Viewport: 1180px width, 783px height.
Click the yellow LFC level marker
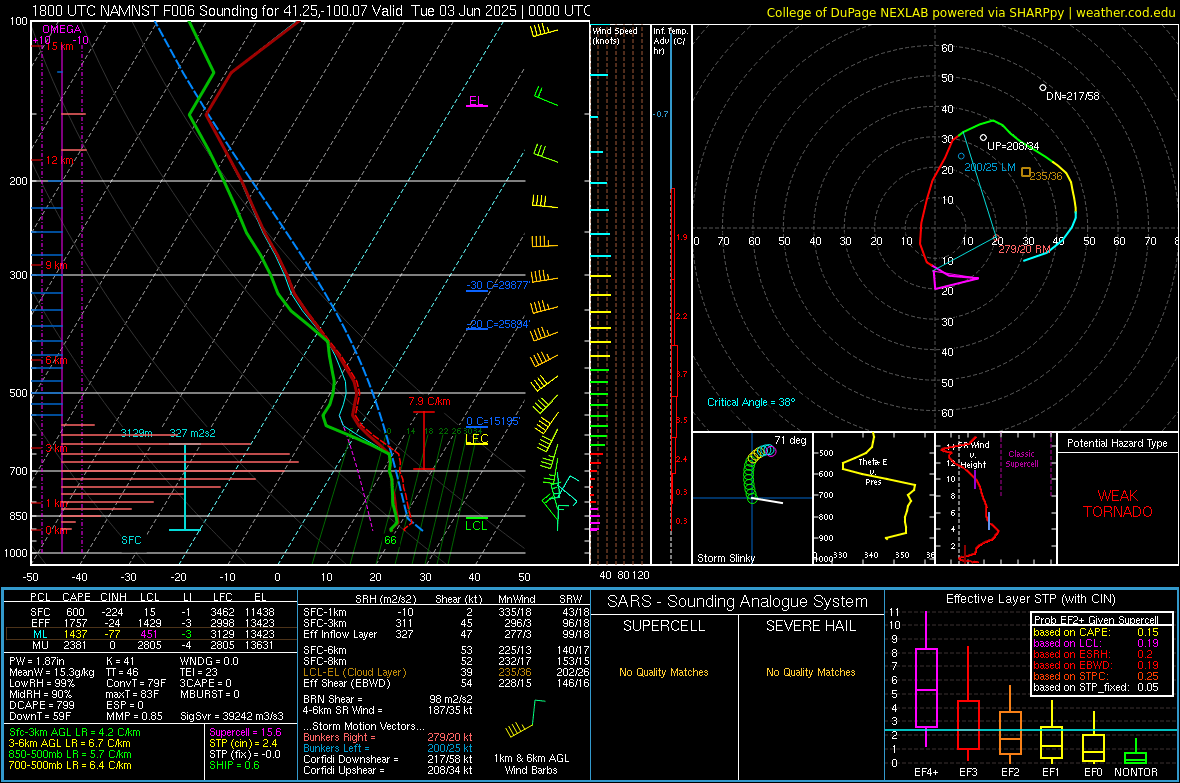[x=476, y=438]
